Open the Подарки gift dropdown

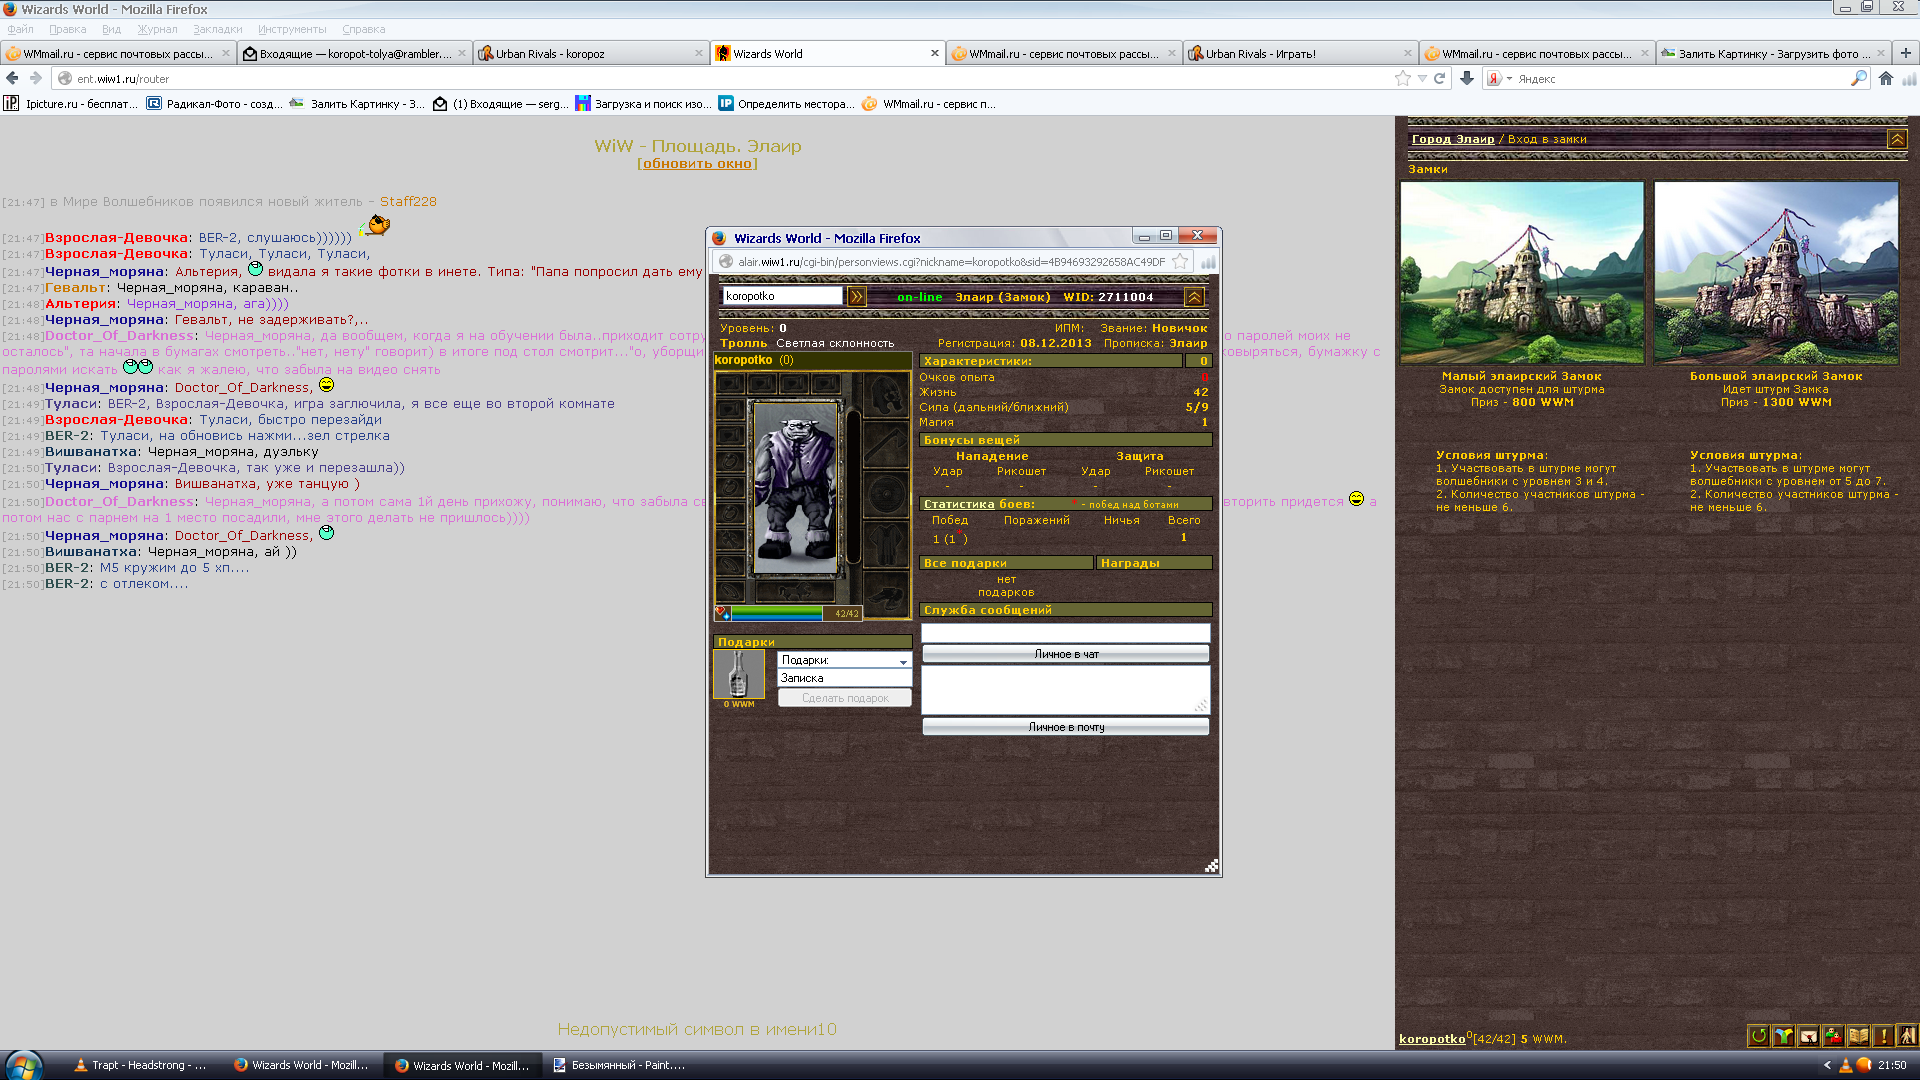click(x=845, y=660)
